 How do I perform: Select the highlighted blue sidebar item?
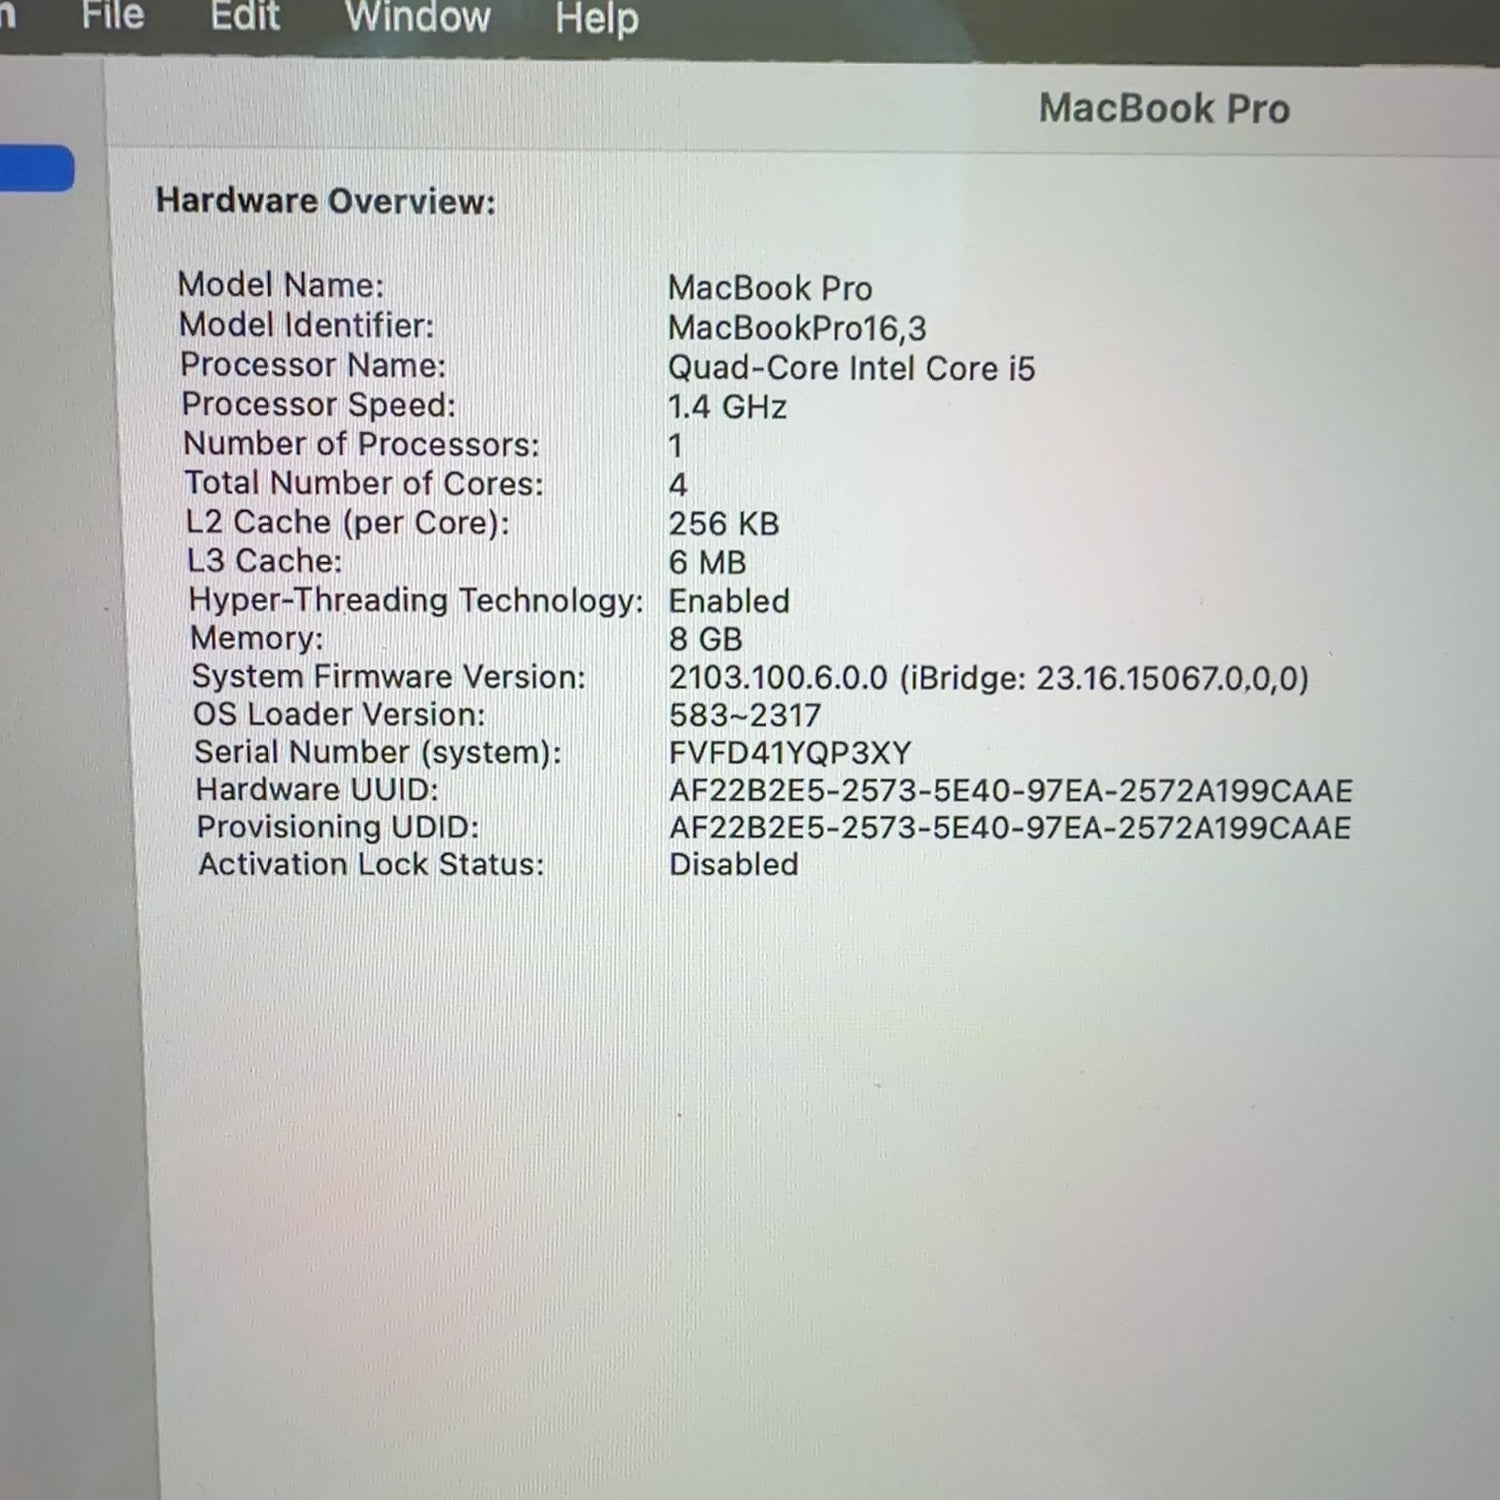click(x=36, y=168)
